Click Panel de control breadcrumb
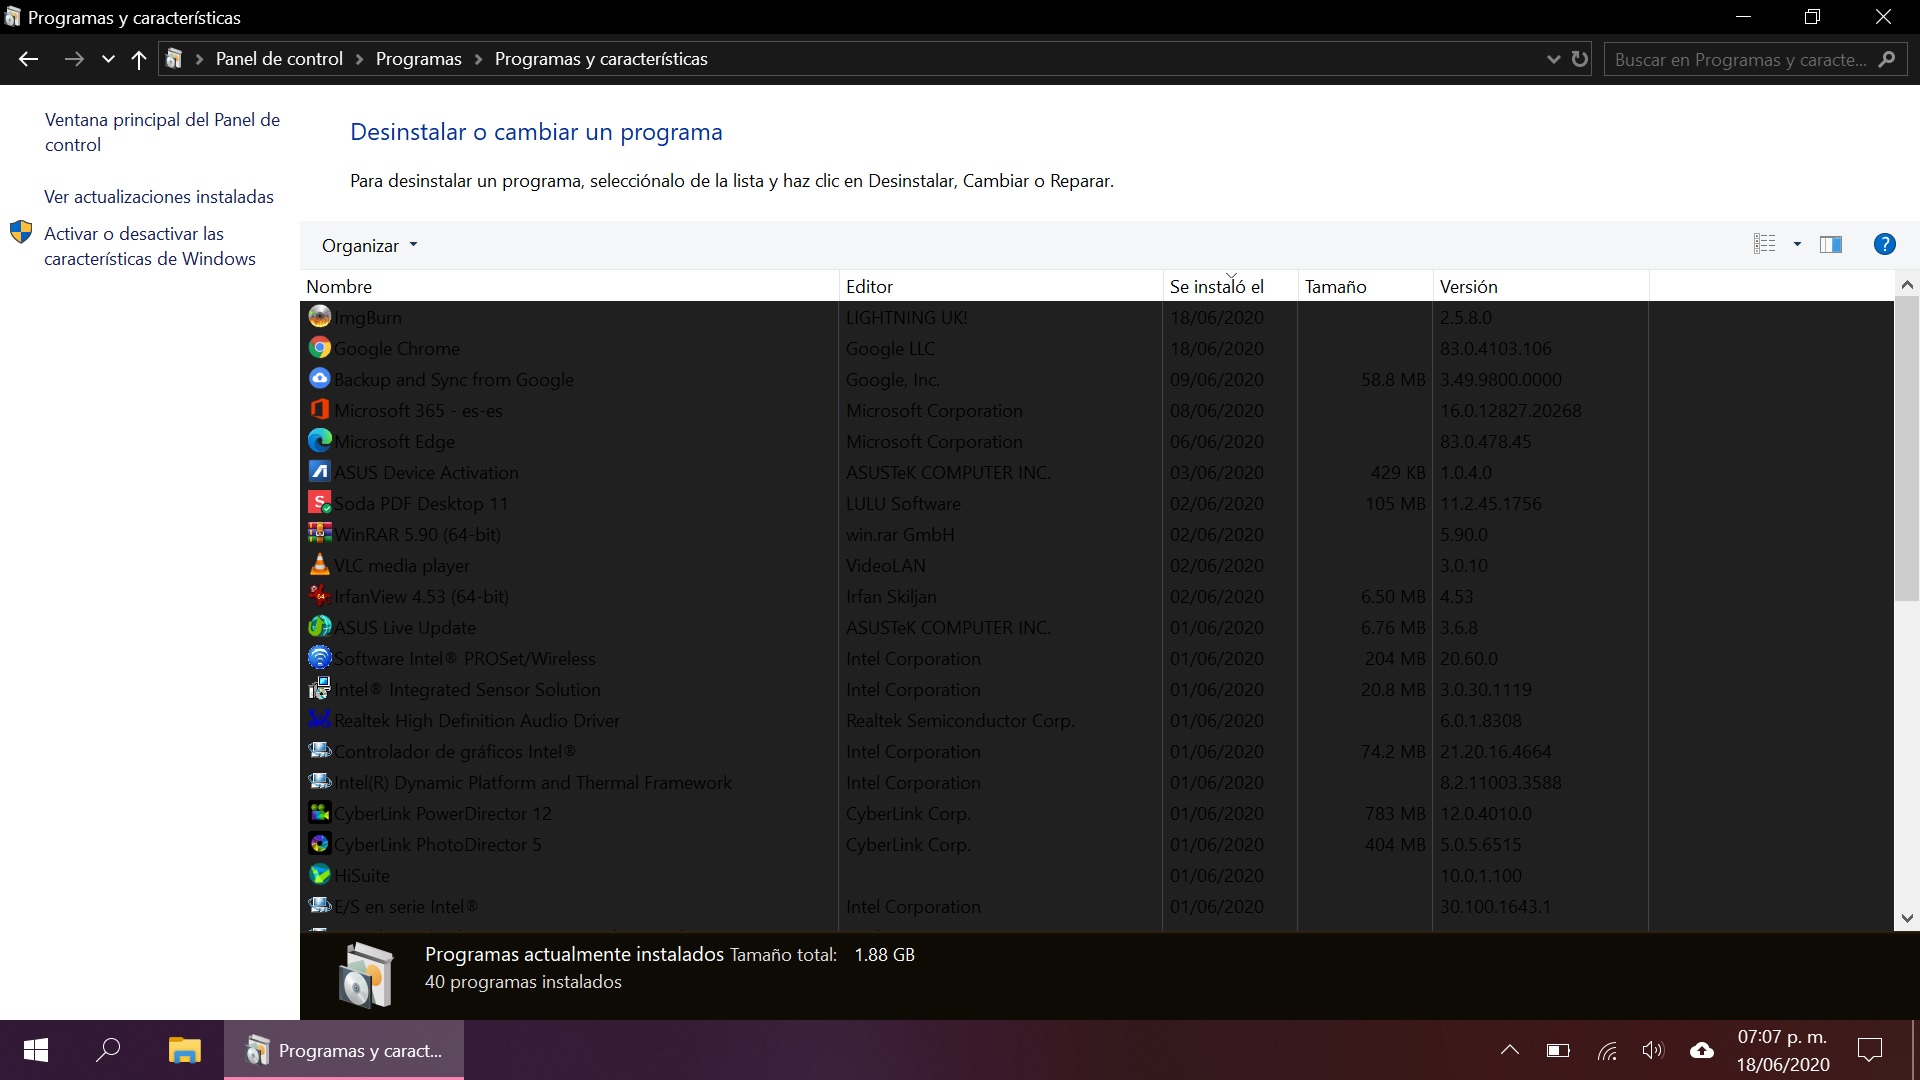 (x=279, y=59)
